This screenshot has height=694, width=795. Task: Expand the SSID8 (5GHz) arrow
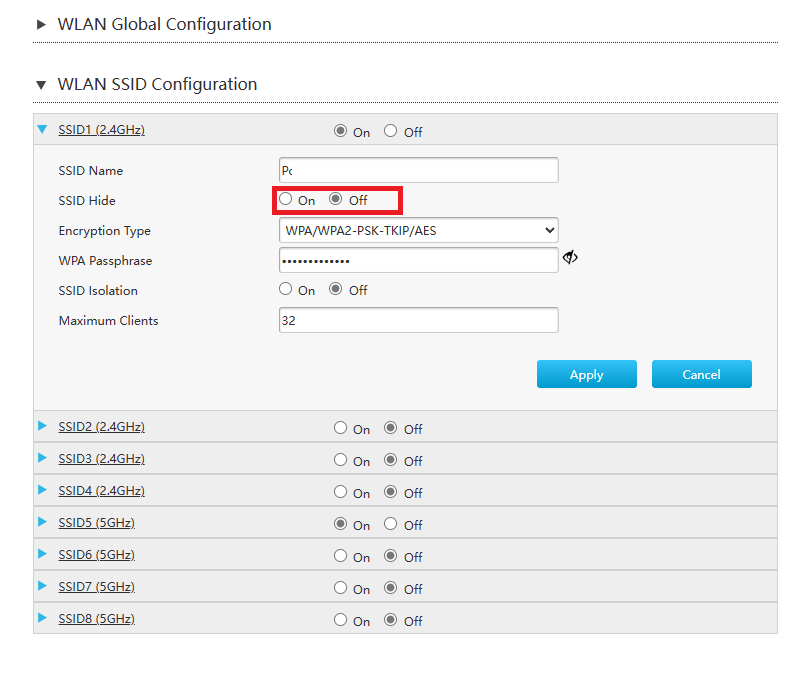[43, 617]
